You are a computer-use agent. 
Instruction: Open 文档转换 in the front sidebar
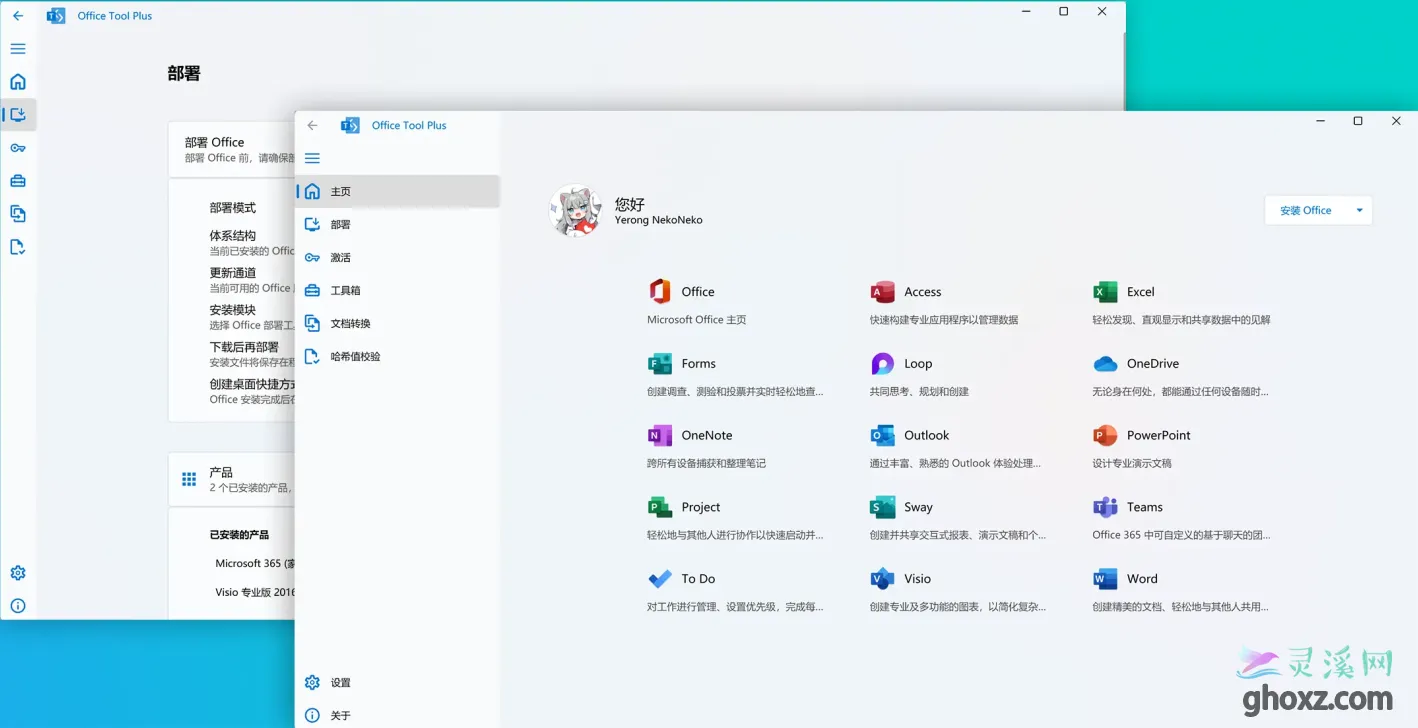pos(398,323)
